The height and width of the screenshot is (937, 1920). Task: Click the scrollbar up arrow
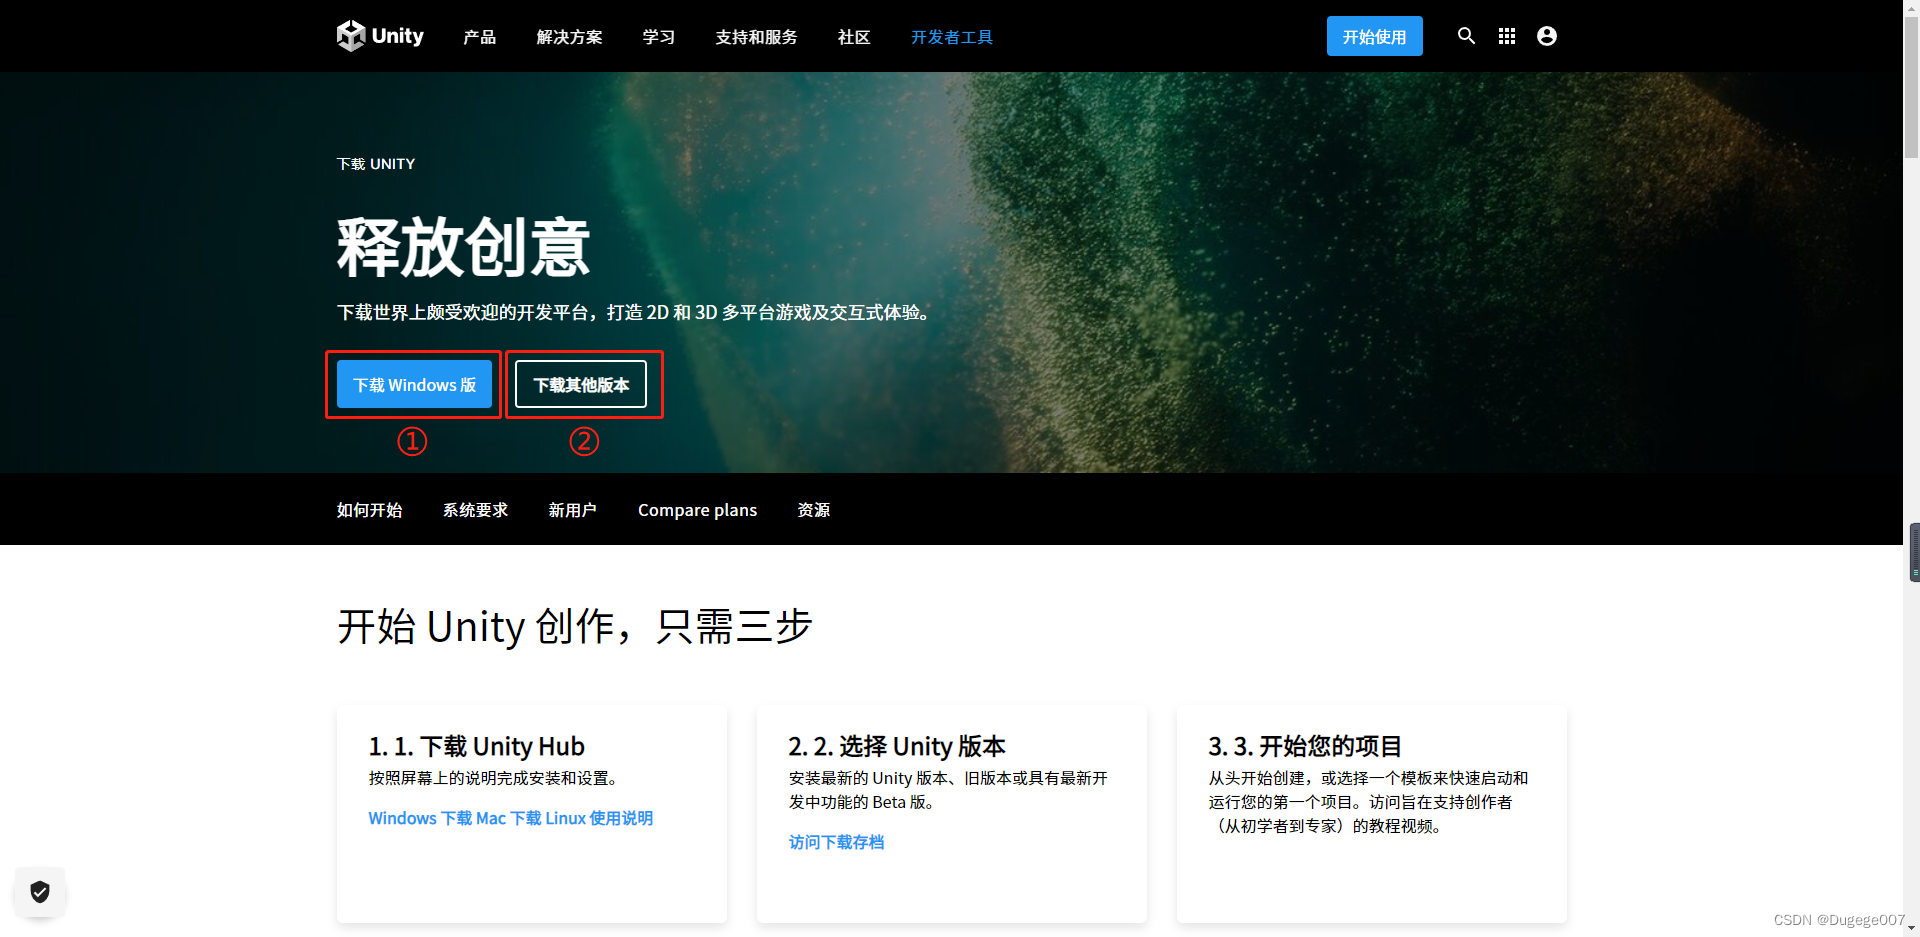click(1911, 6)
